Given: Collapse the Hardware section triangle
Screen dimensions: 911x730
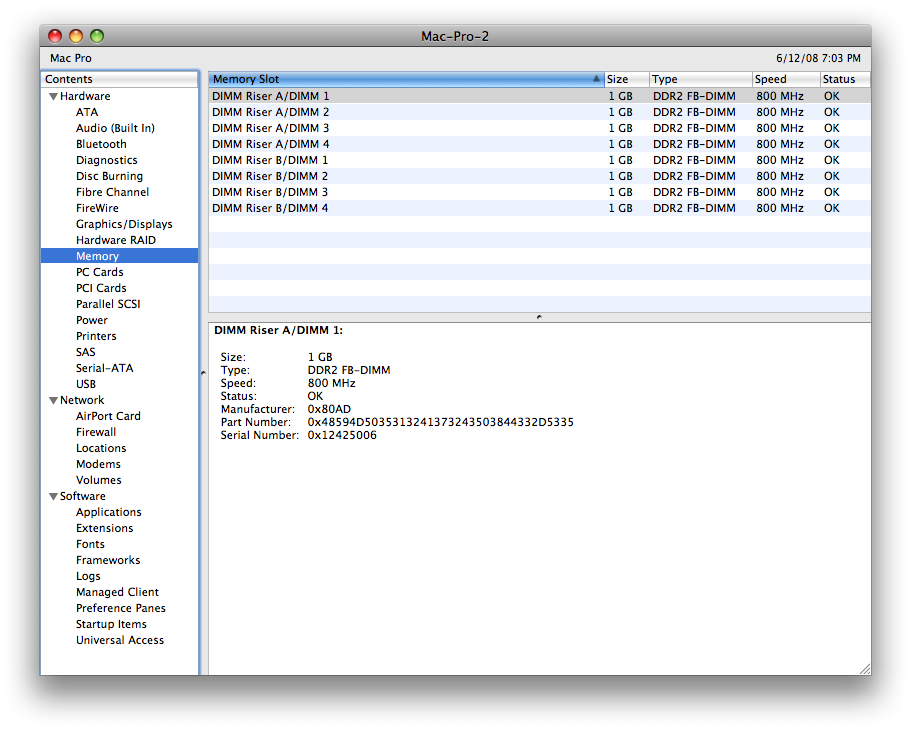Looking at the screenshot, I should click(x=53, y=96).
